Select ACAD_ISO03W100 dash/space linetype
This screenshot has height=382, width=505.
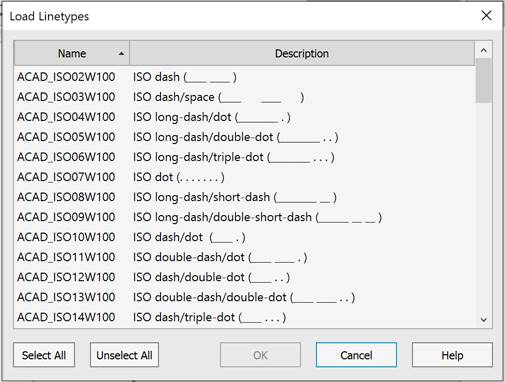[x=245, y=97]
